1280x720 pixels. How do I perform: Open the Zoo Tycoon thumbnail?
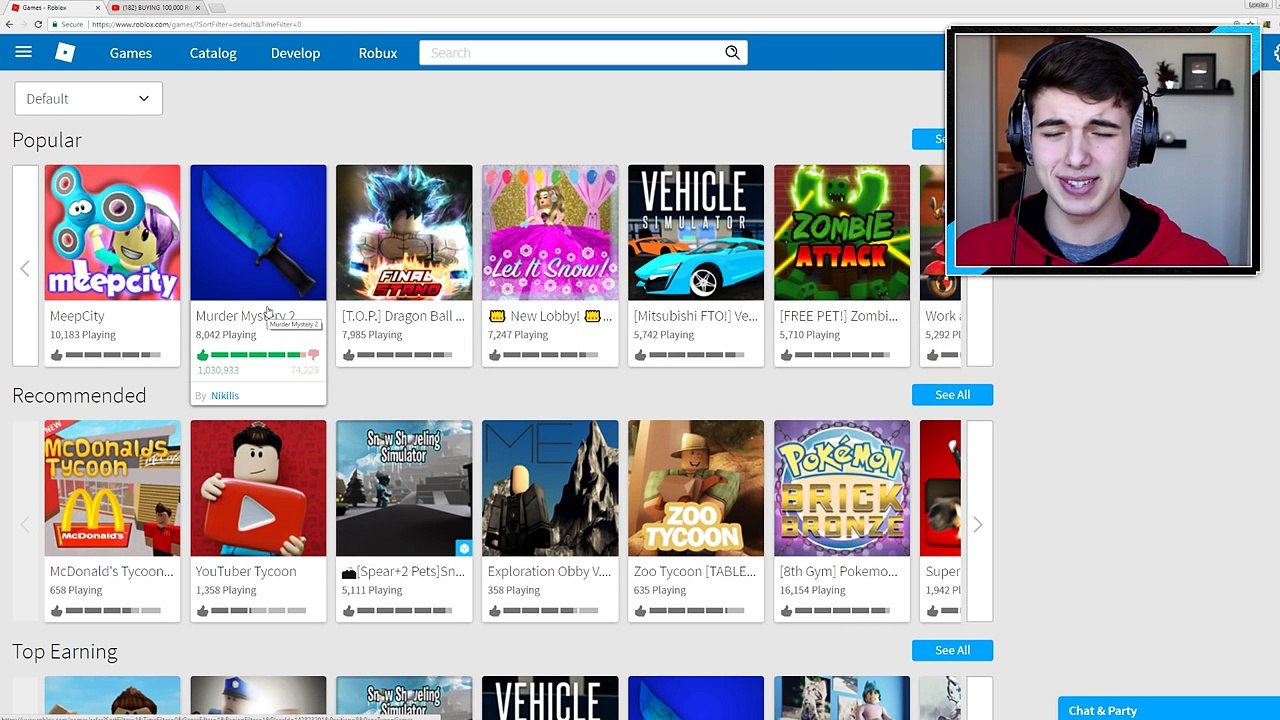coord(696,488)
